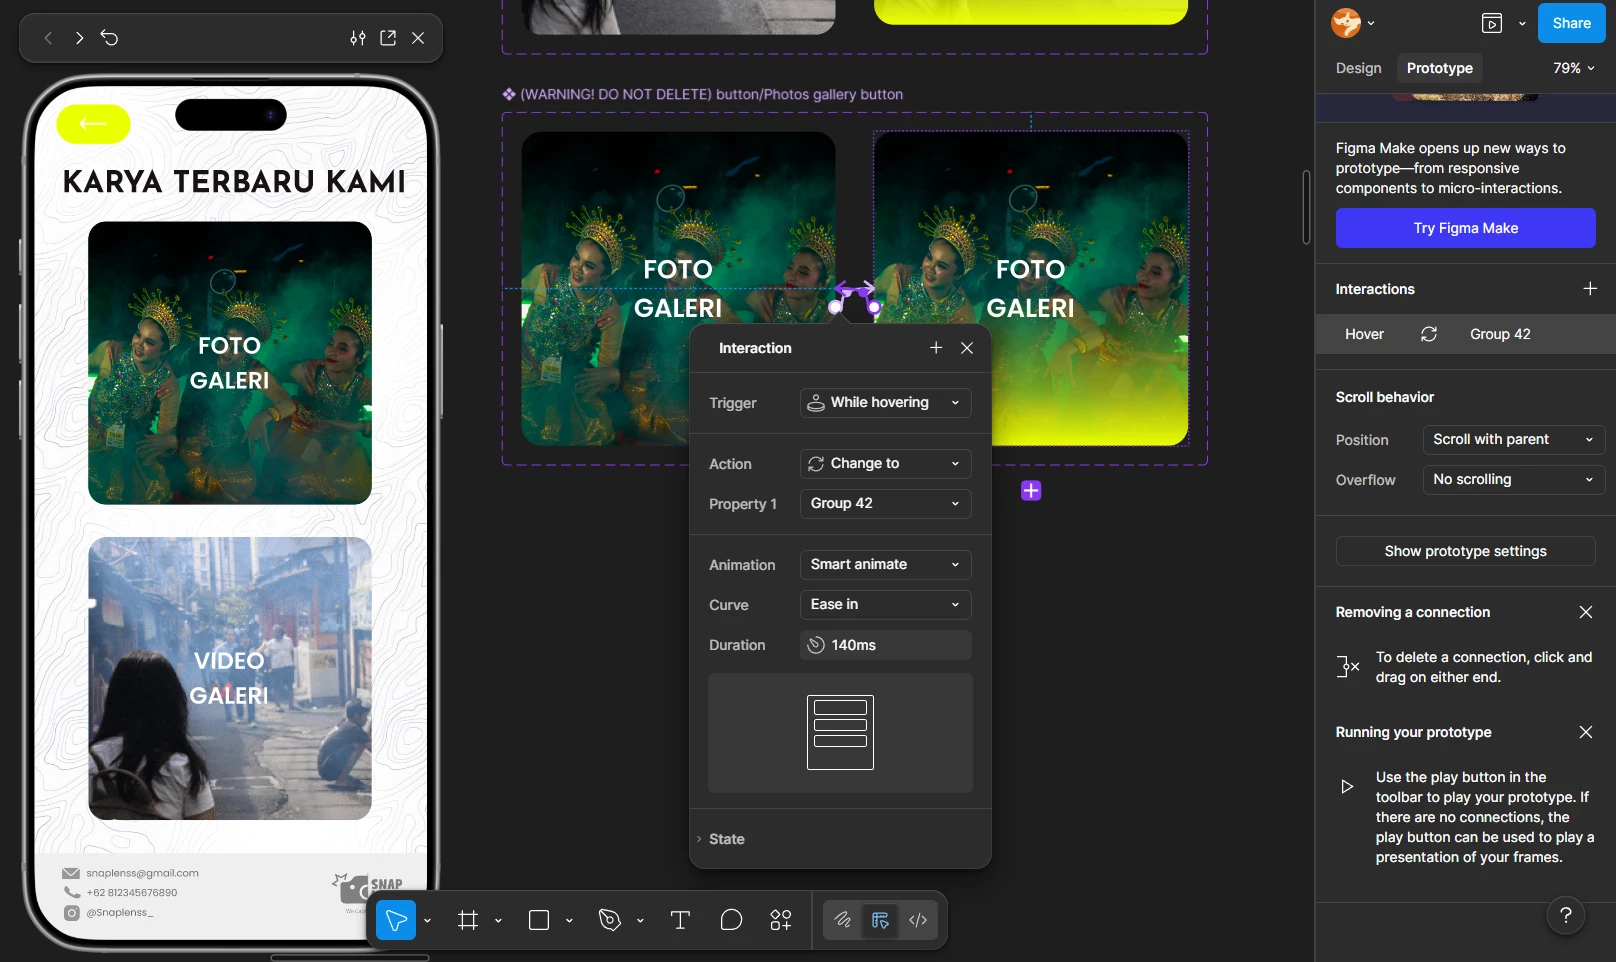The height and width of the screenshot is (962, 1616).
Task: Tap the yellow back arrow in preview
Action: coord(93,123)
